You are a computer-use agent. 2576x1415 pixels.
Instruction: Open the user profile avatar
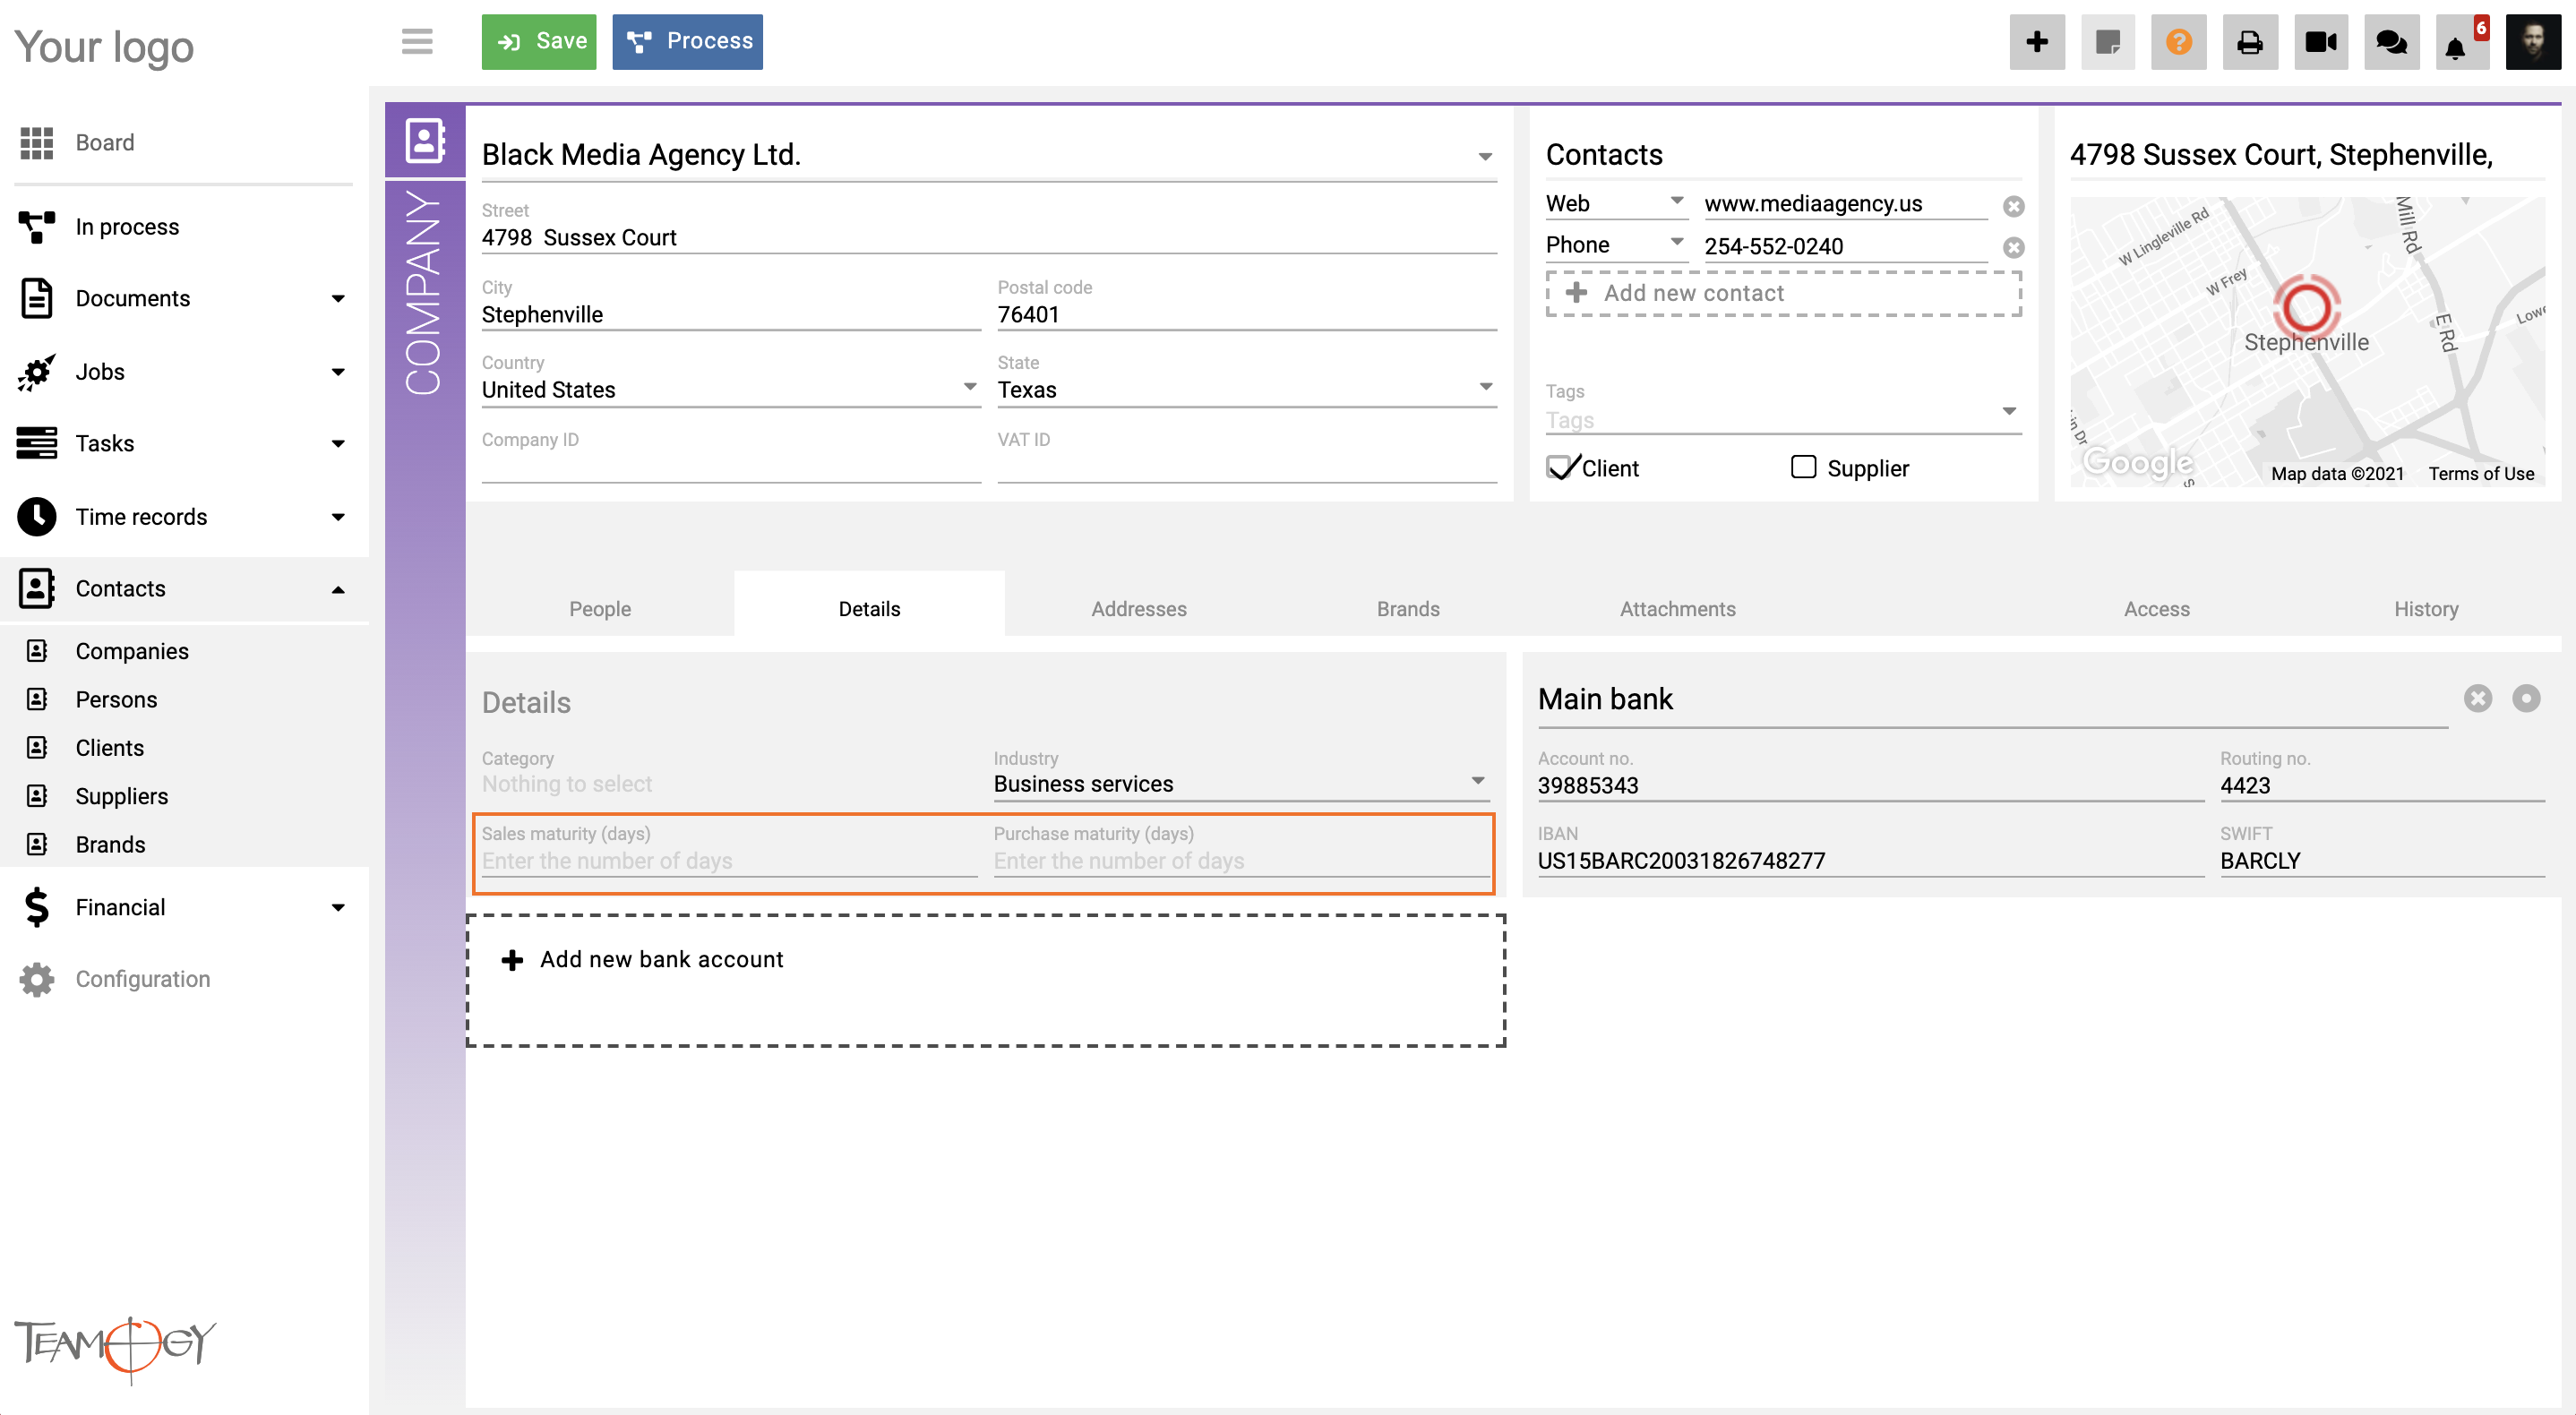point(2533,42)
